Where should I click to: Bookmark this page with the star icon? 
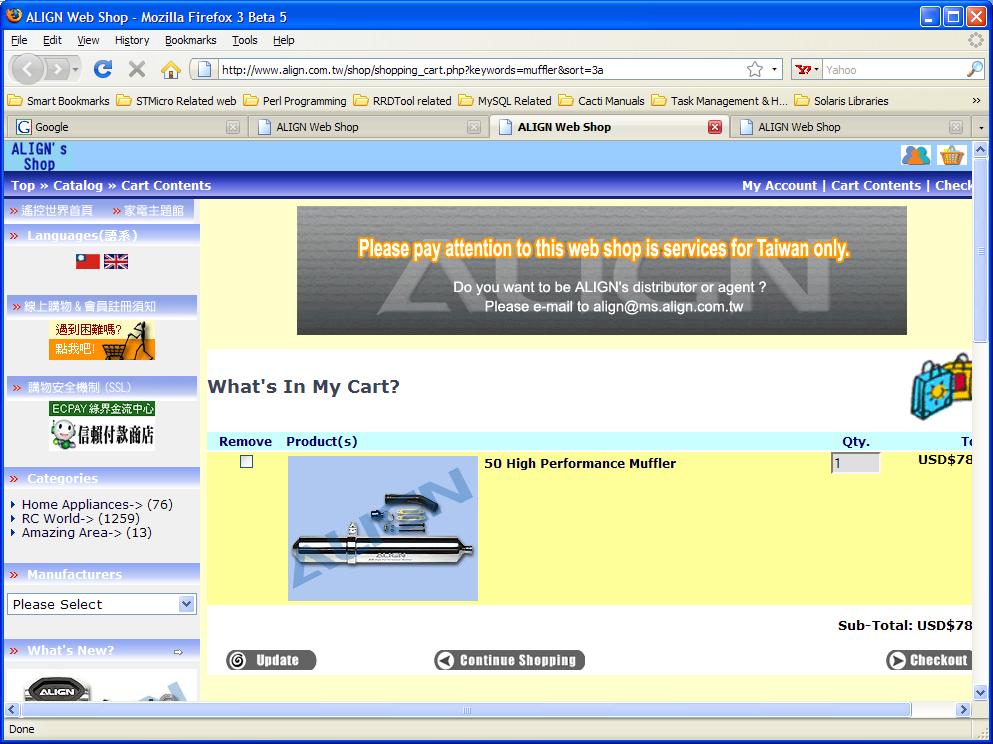pyautogui.click(x=754, y=69)
